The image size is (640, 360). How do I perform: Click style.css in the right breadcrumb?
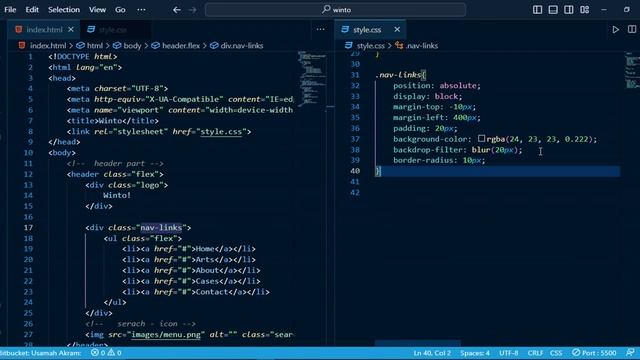tap(370, 46)
